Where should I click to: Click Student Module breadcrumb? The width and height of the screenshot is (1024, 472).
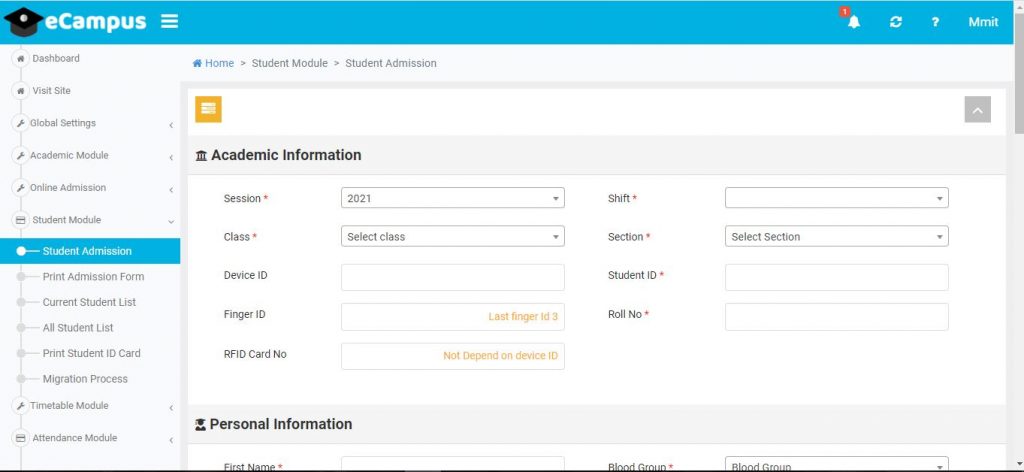(290, 63)
